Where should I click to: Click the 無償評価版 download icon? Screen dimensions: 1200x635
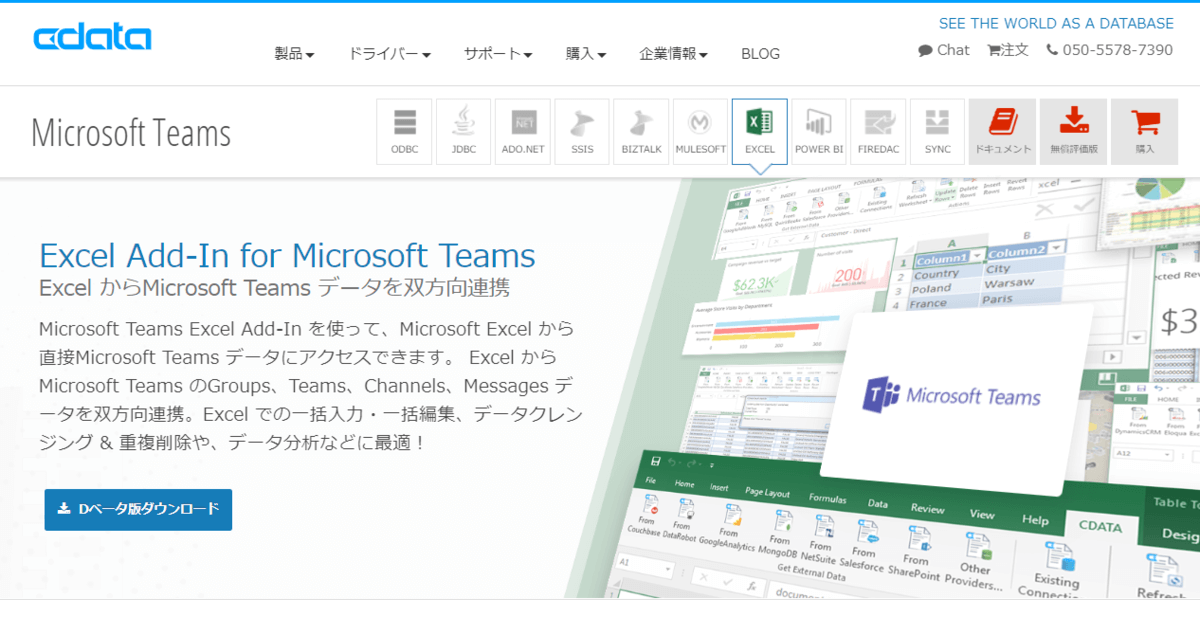pos(1073,132)
